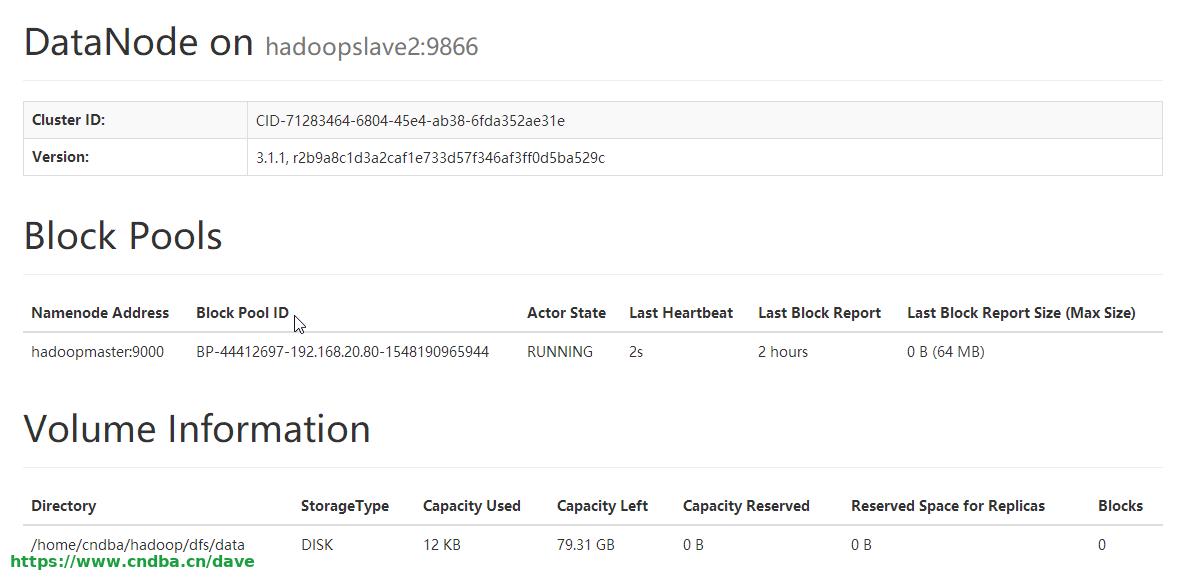Click the Actor State column header

(x=566, y=313)
